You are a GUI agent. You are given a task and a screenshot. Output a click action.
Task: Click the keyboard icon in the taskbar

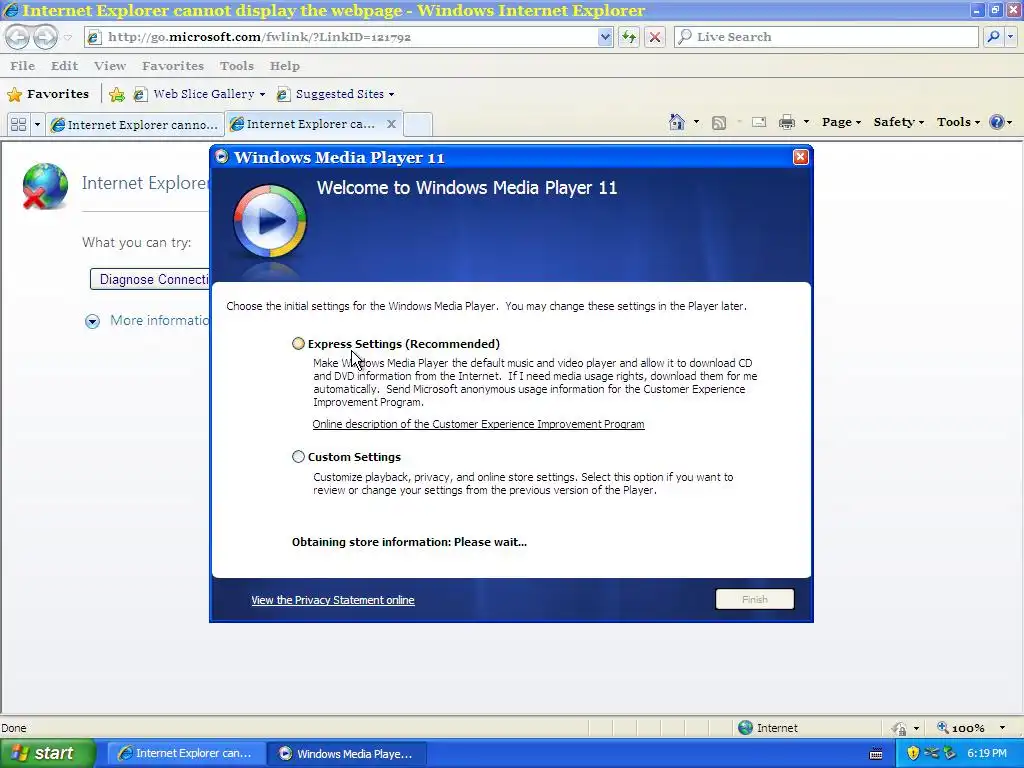click(x=876, y=754)
